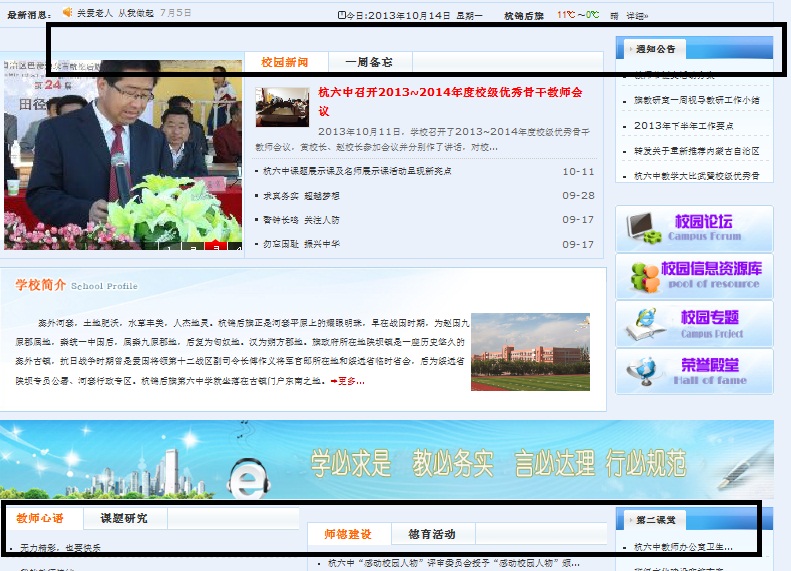The height and width of the screenshot is (571, 791).
Task: Click the calendar icon next to today's date
Action: 342,15
